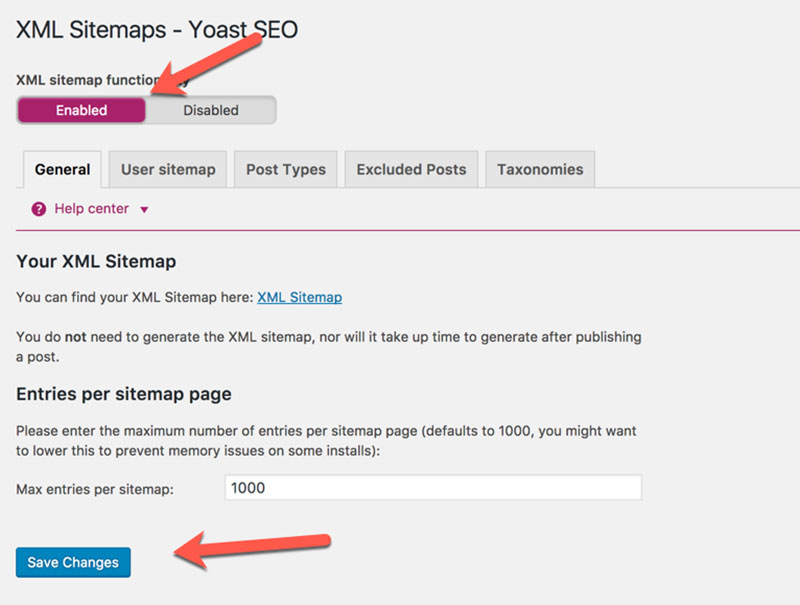
Task: View the Taxonomies tab
Action: (x=540, y=169)
